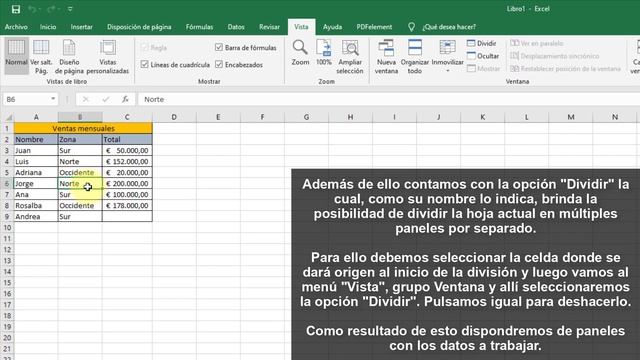Click Desplazamiento sincrónico
The image size is (640, 360).
point(555,56)
